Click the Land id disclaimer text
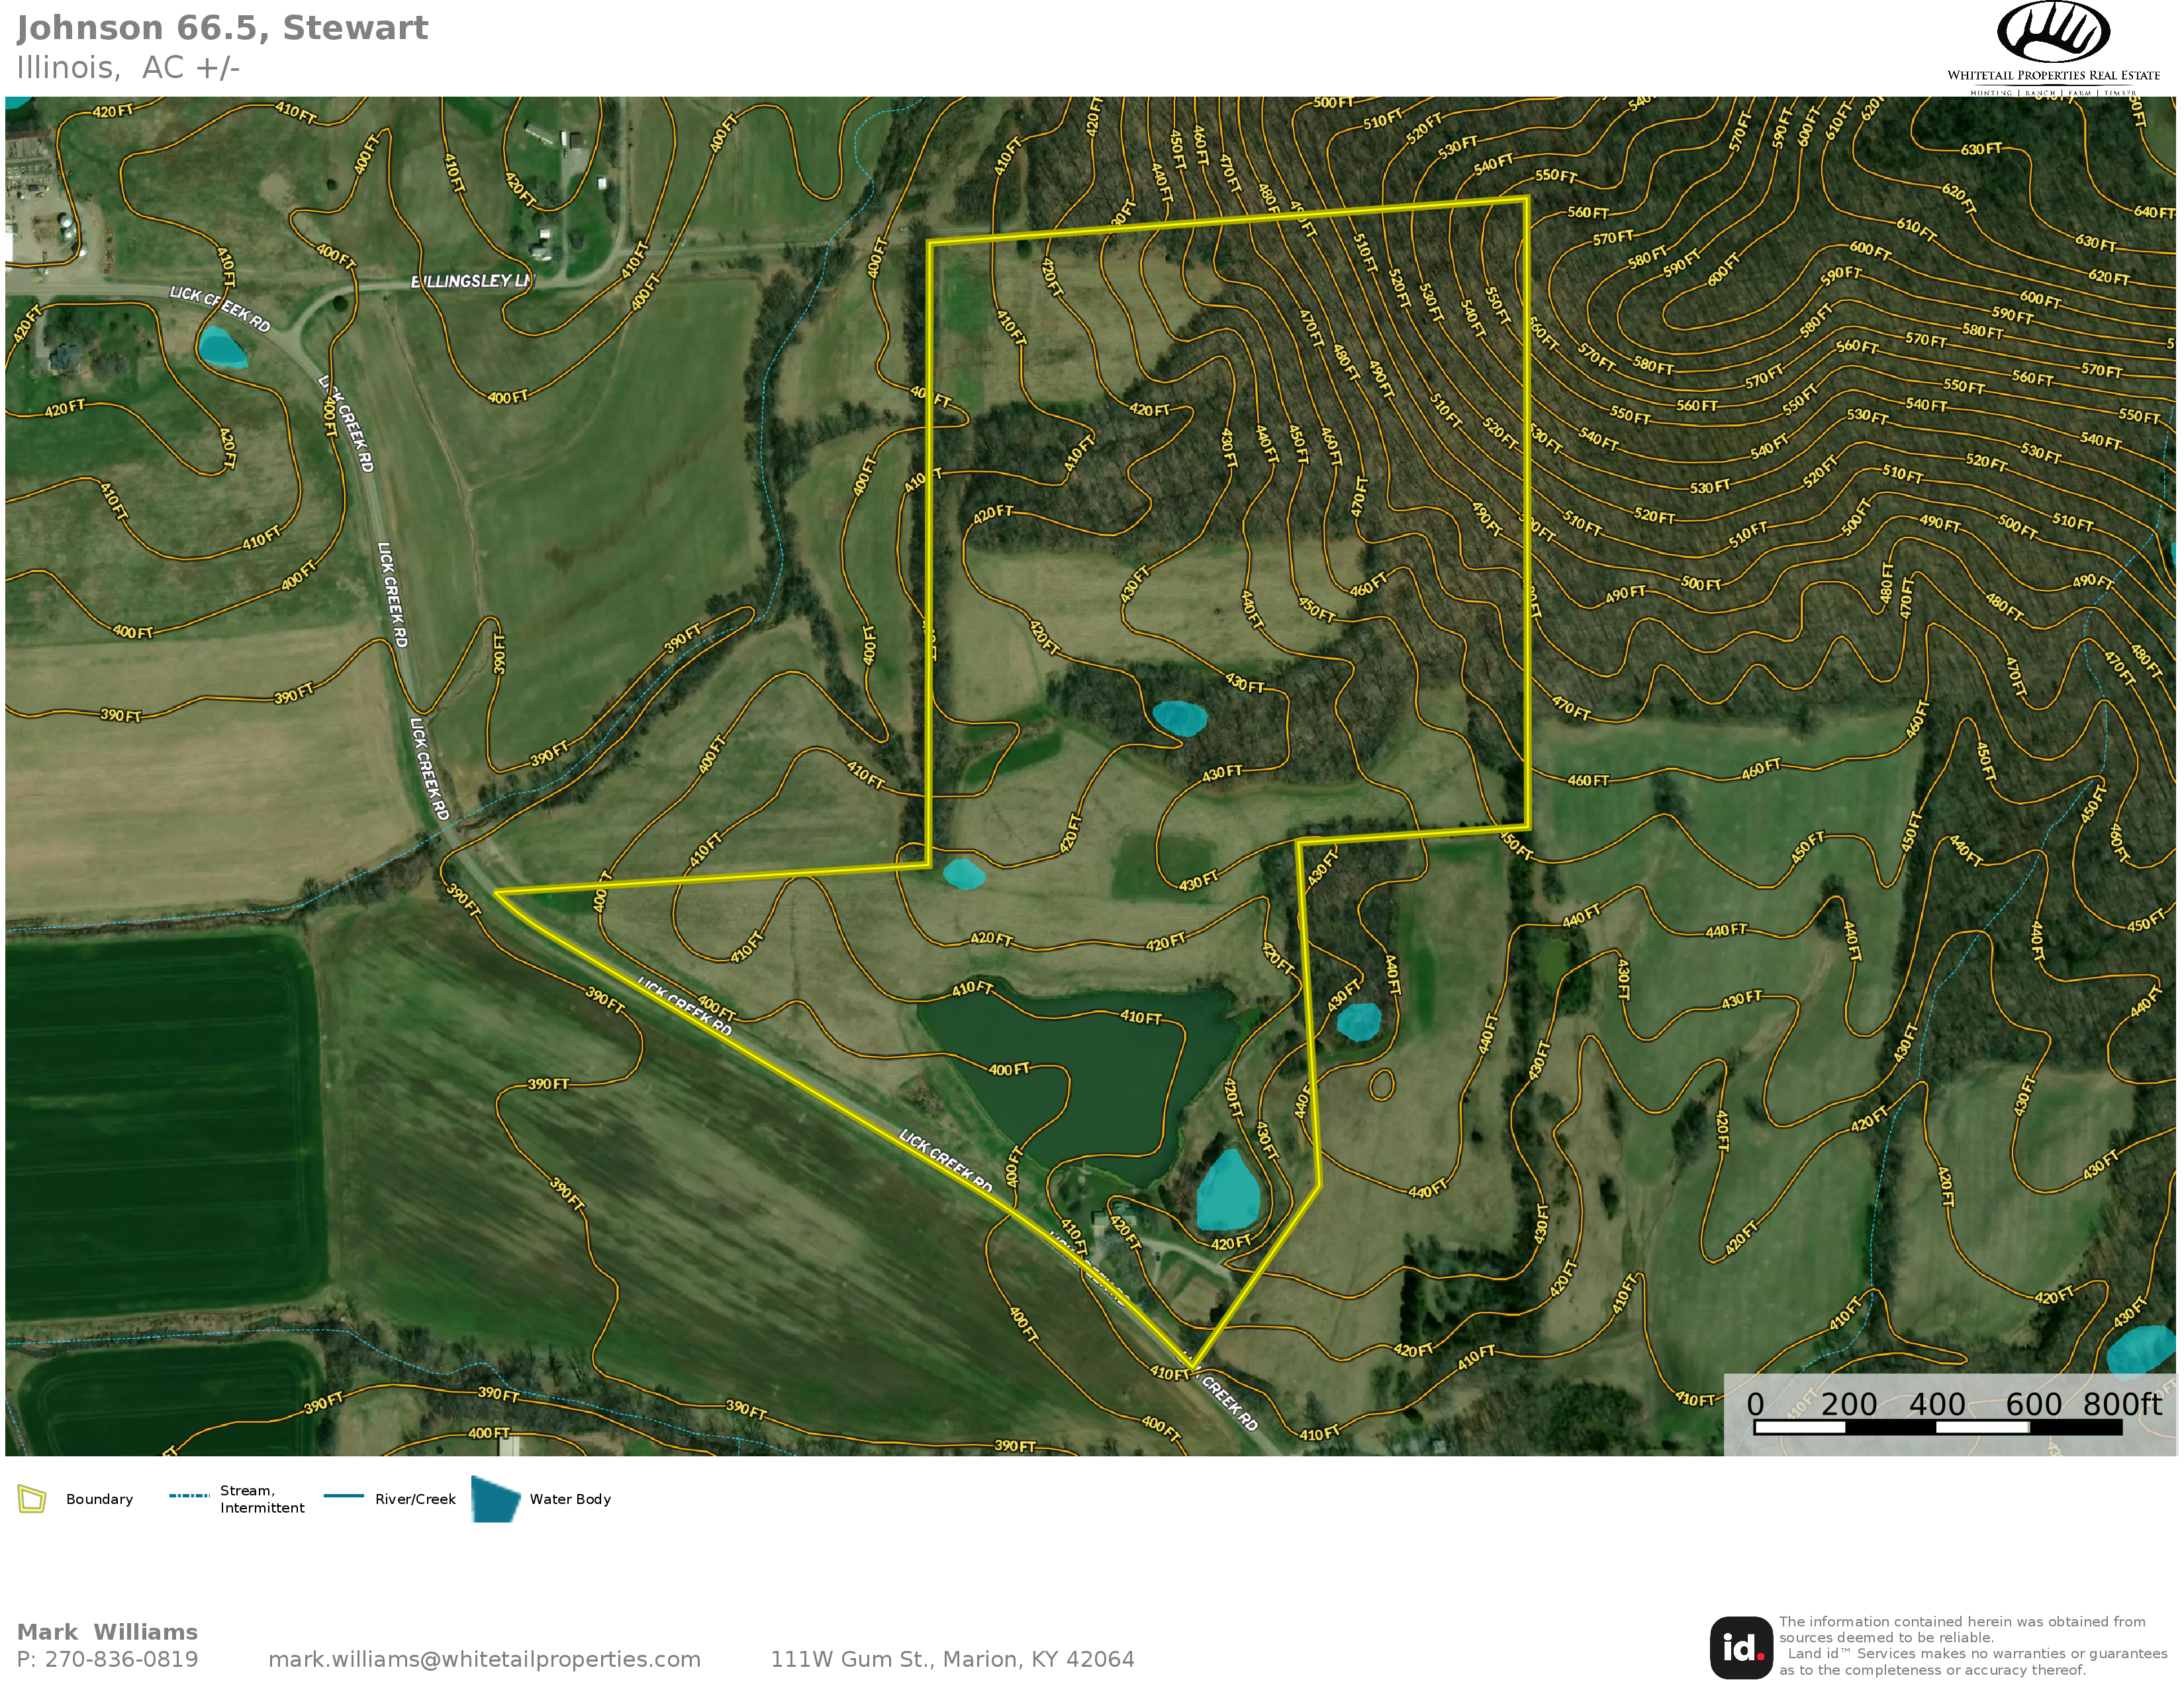 (1970, 1645)
